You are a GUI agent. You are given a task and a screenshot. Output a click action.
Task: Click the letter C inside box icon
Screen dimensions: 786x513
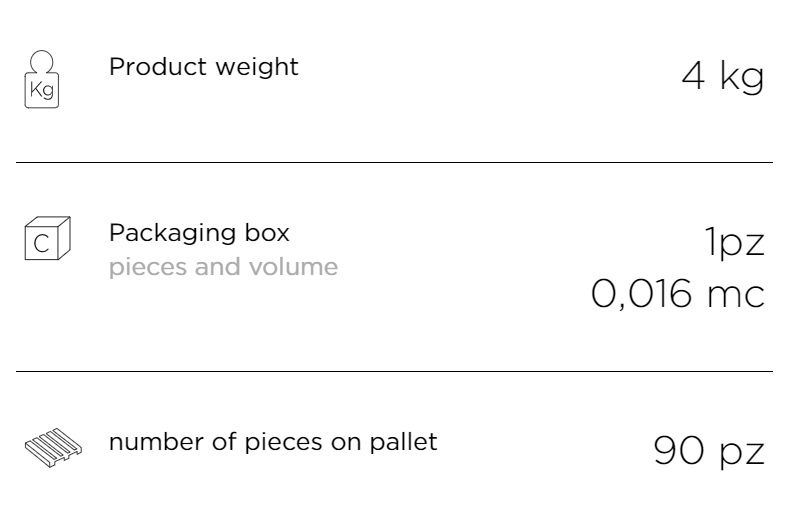(x=41, y=244)
